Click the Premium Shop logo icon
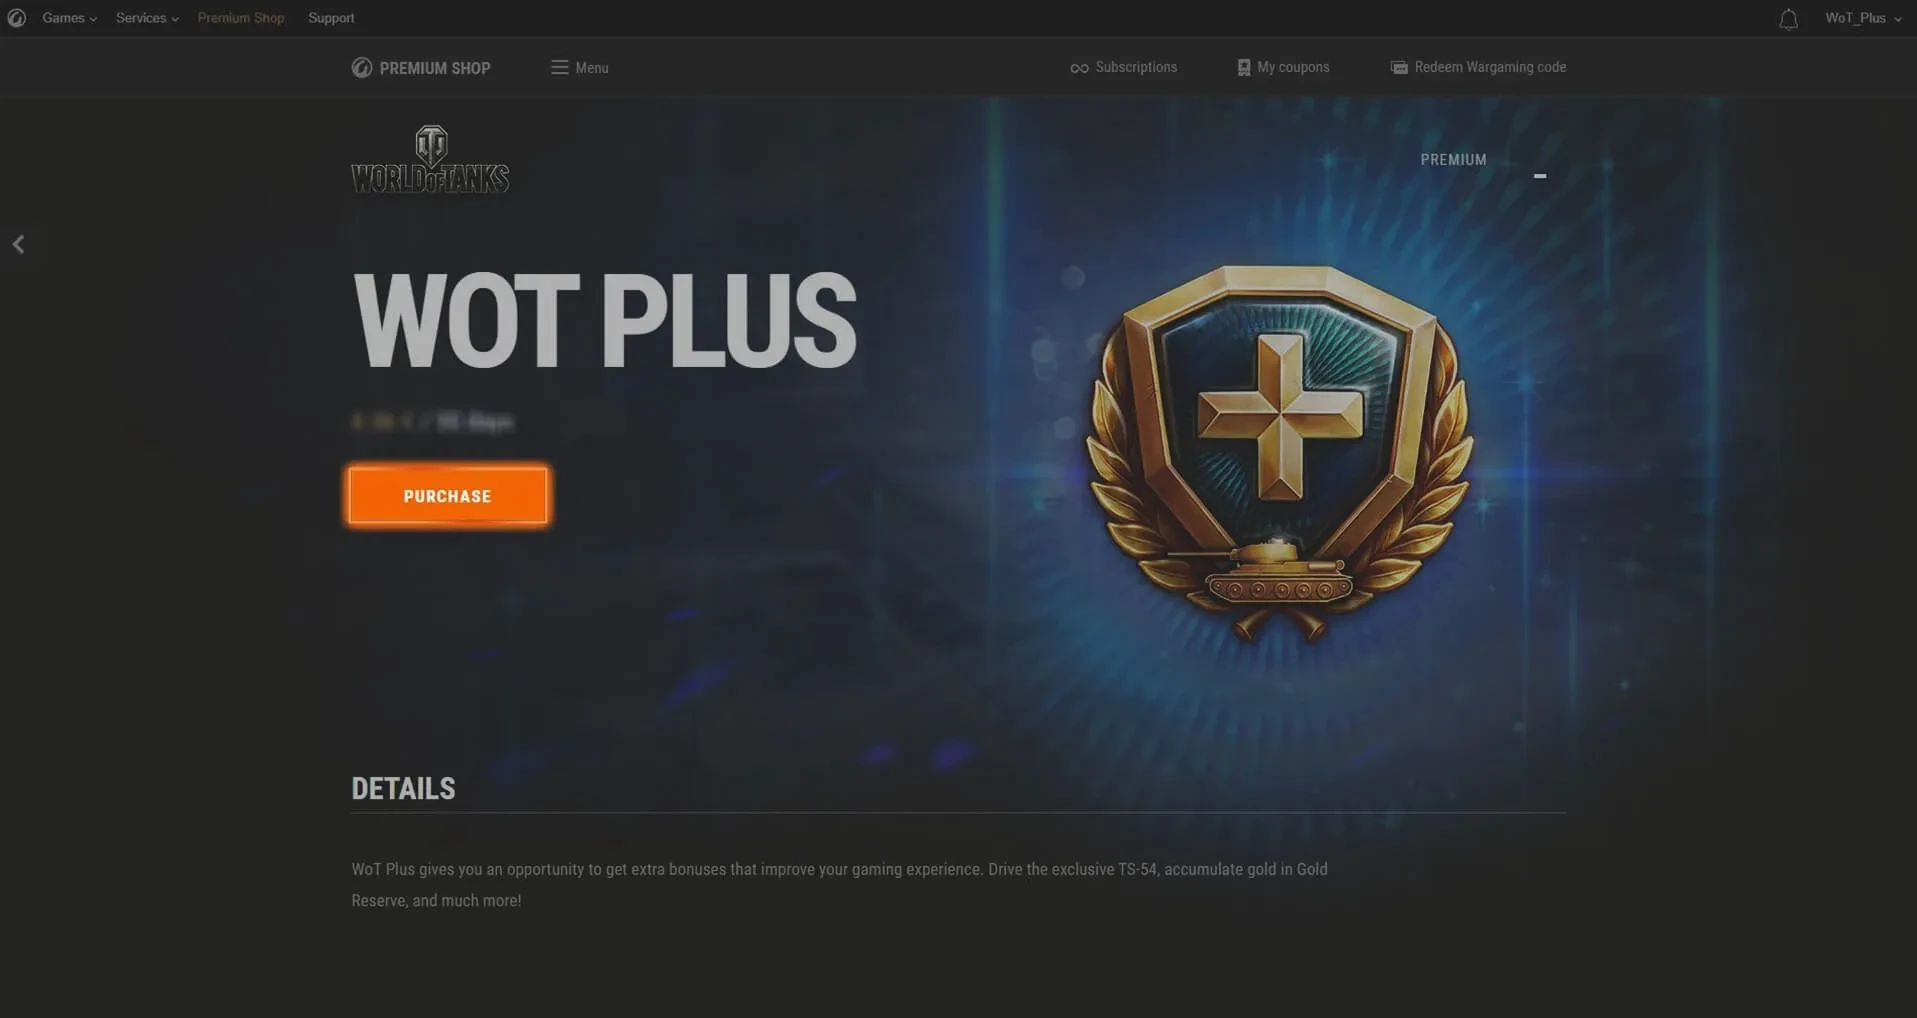 click(x=361, y=67)
